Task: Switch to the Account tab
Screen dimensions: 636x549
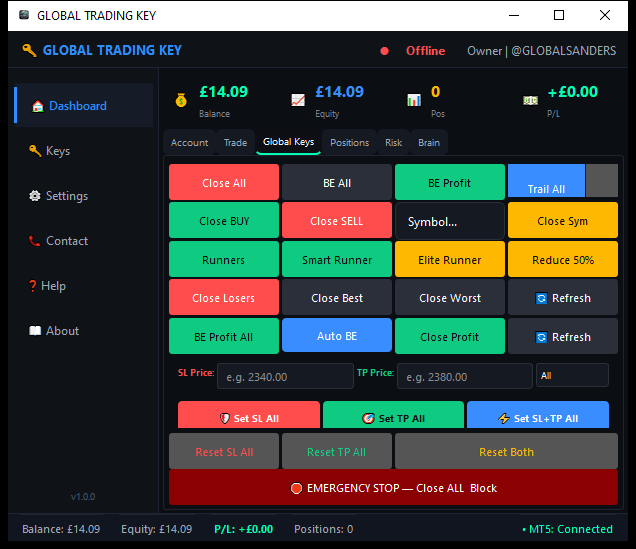Action: [189, 143]
